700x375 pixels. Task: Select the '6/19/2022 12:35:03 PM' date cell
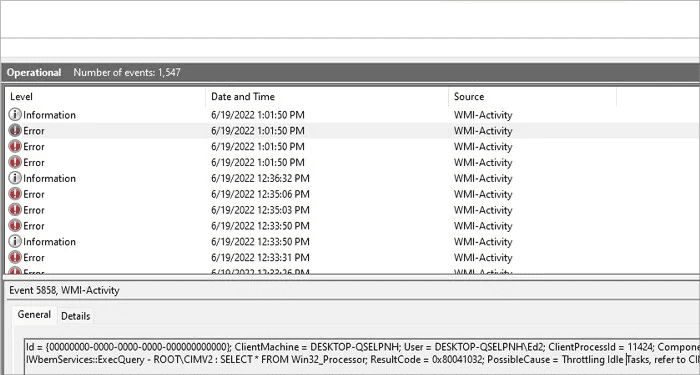tap(260, 210)
